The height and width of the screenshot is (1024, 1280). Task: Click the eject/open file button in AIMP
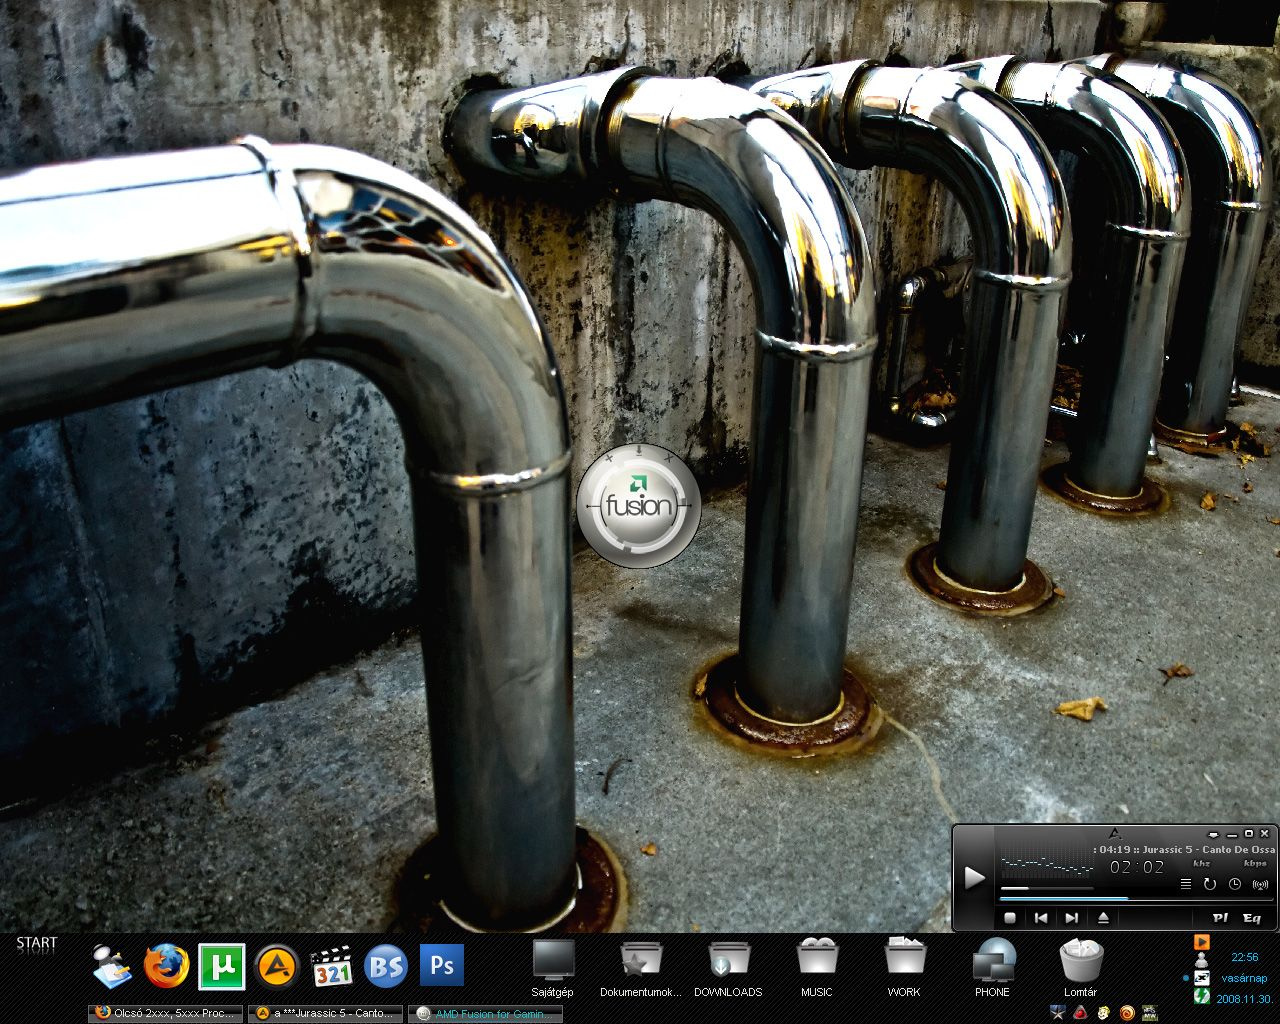(1104, 918)
